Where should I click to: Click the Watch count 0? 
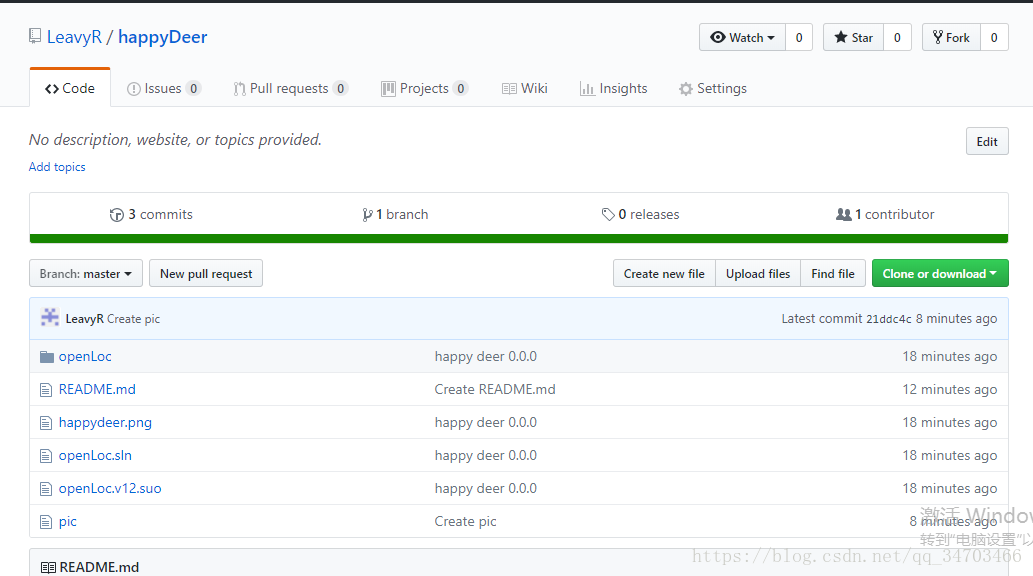pyautogui.click(x=799, y=38)
